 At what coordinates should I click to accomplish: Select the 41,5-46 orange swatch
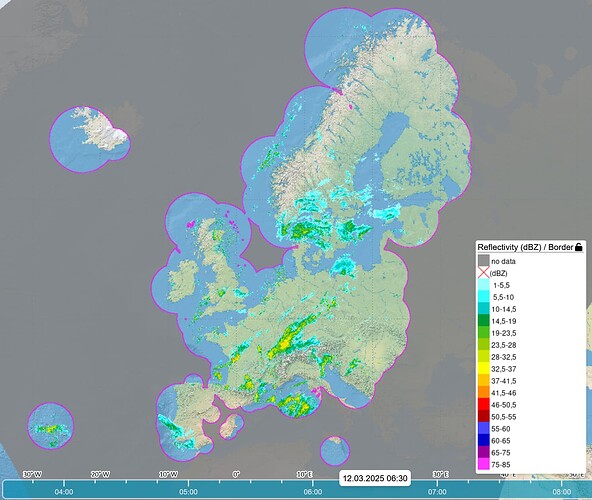click(x=484, y=393)
